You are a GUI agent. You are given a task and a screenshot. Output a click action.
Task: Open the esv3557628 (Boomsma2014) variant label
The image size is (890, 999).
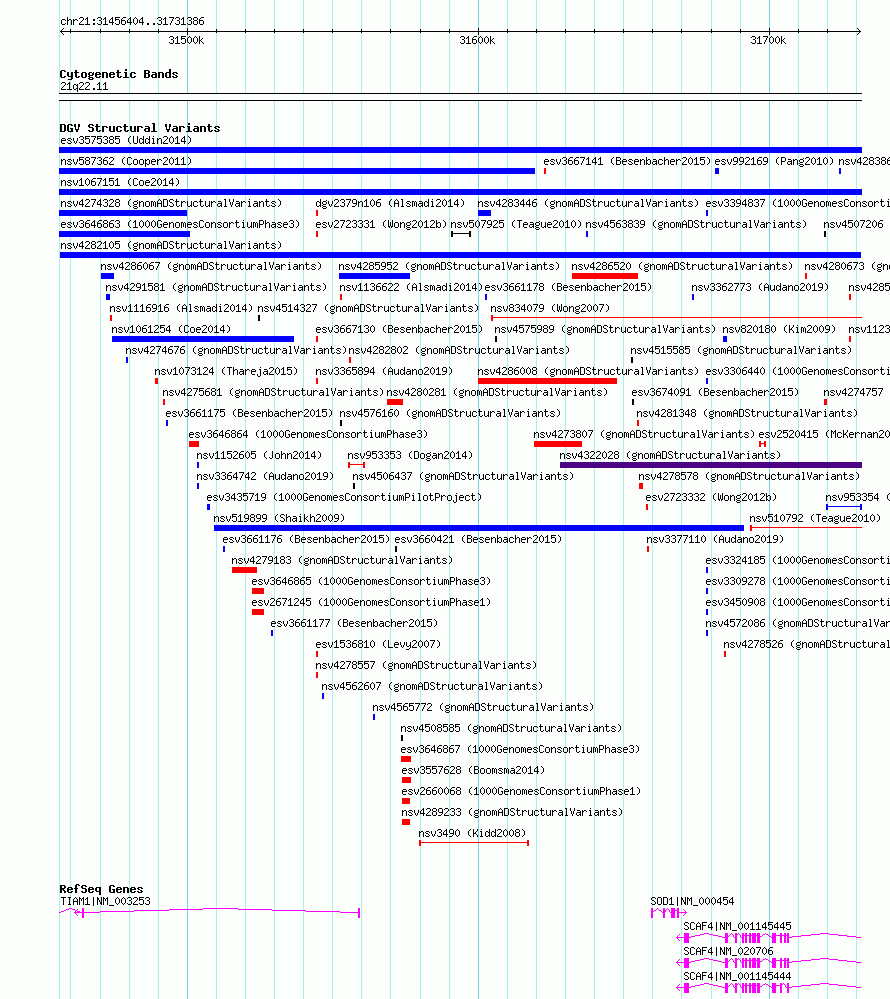pos(473,770)
